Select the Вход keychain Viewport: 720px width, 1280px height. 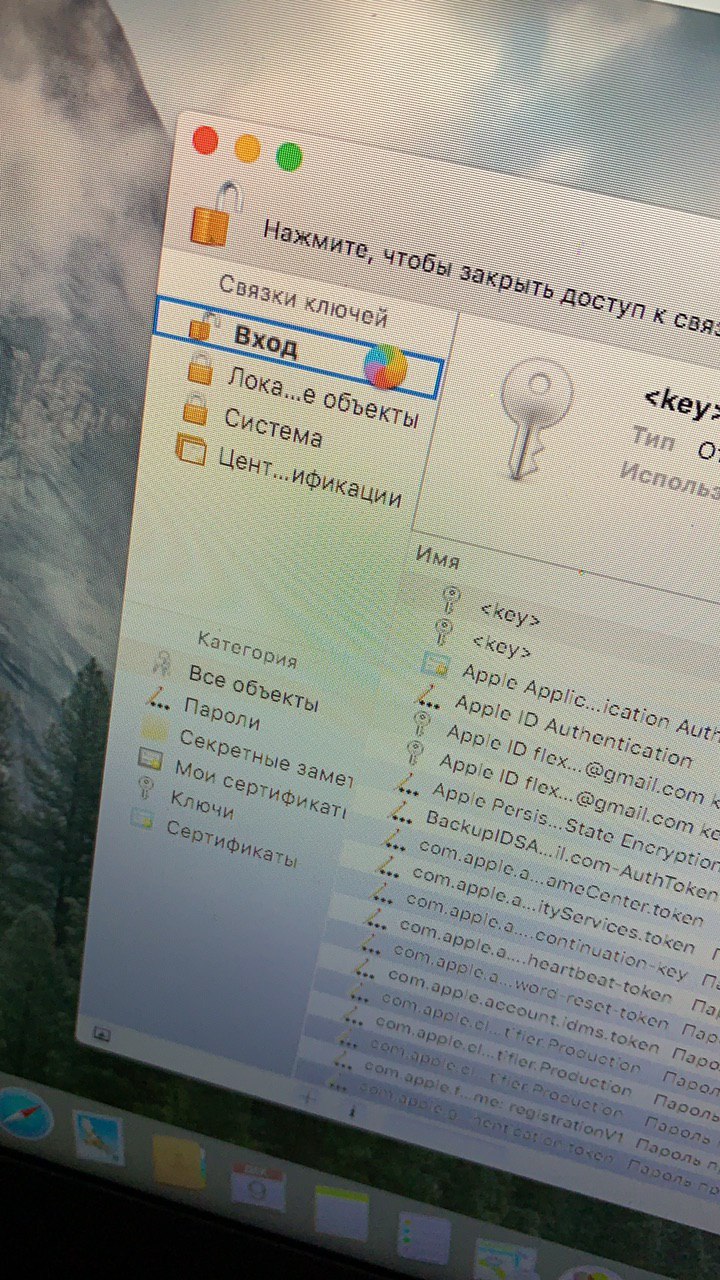coord(297,348)
